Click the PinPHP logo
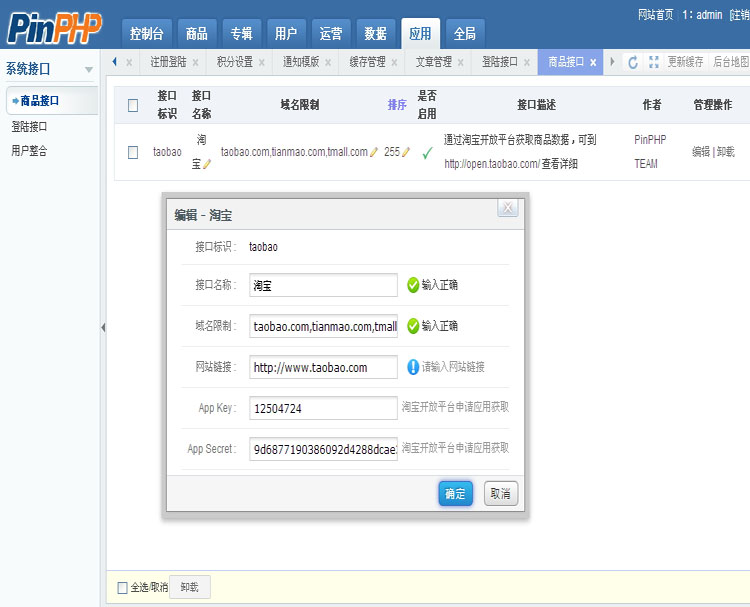The width and height of the screenshot is (750, 607). tap(54, 28)
